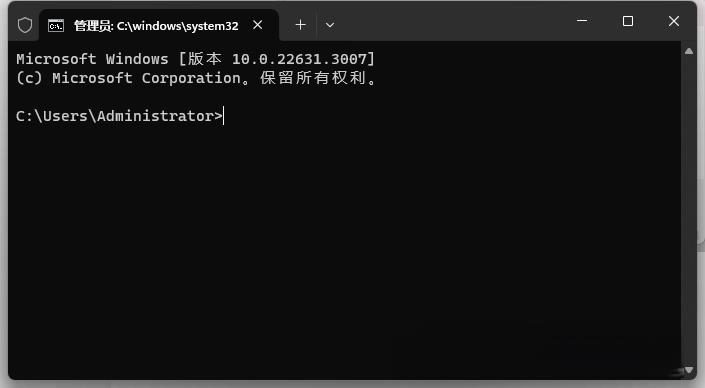Screen dimensions: 705x388
Task: Expand the new tab profile dropdown chevron
Action: (330, 25)
